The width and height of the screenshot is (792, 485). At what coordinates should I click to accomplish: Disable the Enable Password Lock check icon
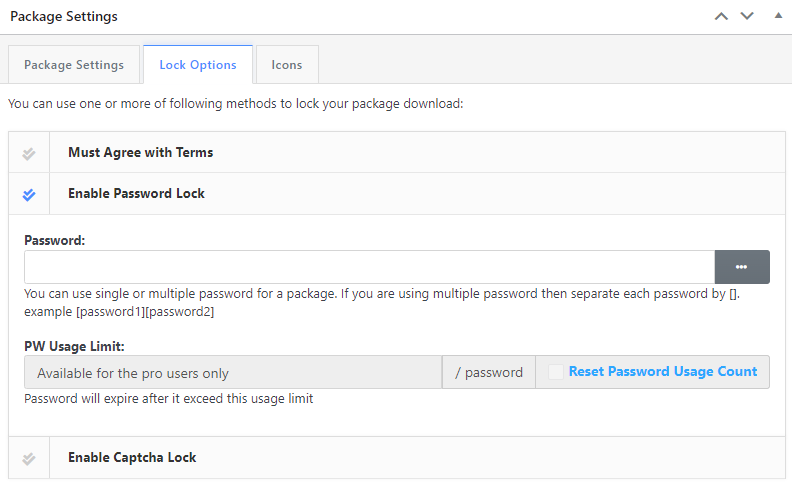(x=29, y=194)
